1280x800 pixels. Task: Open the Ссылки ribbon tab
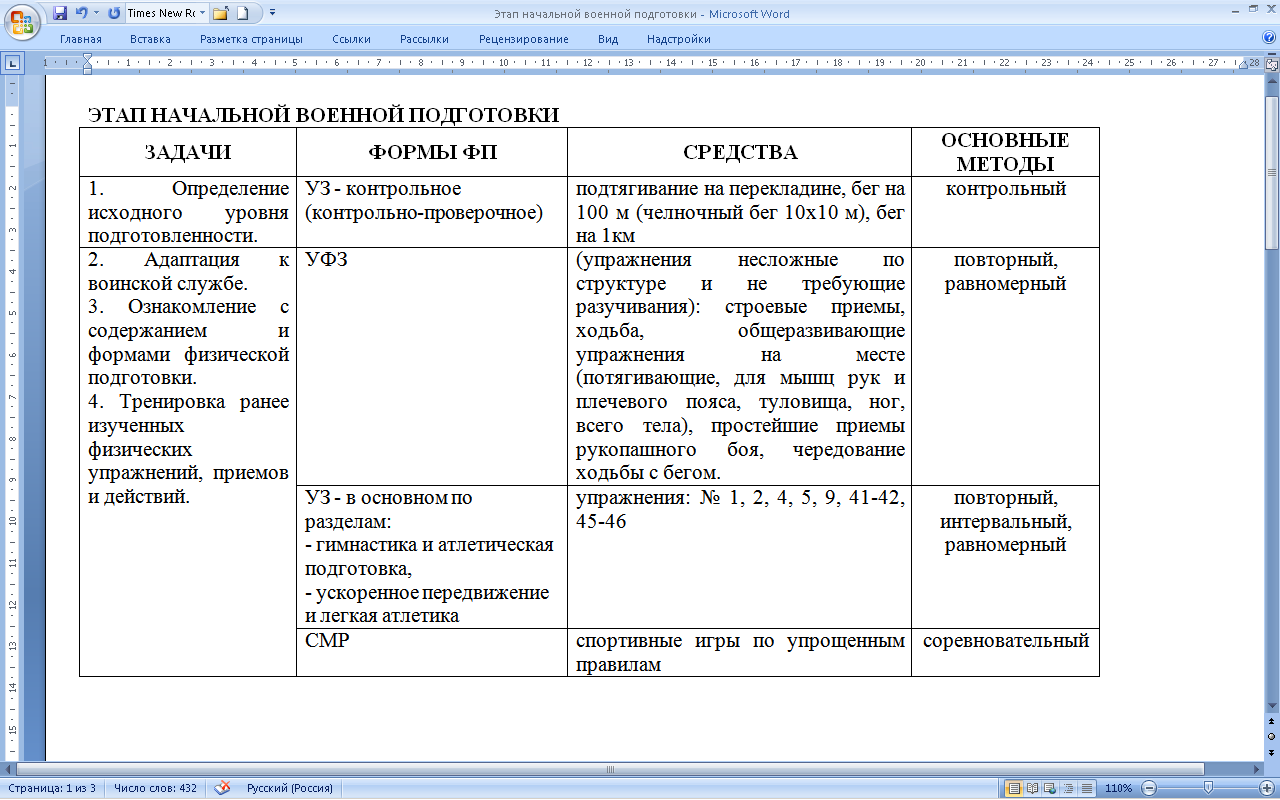point(352,39)
